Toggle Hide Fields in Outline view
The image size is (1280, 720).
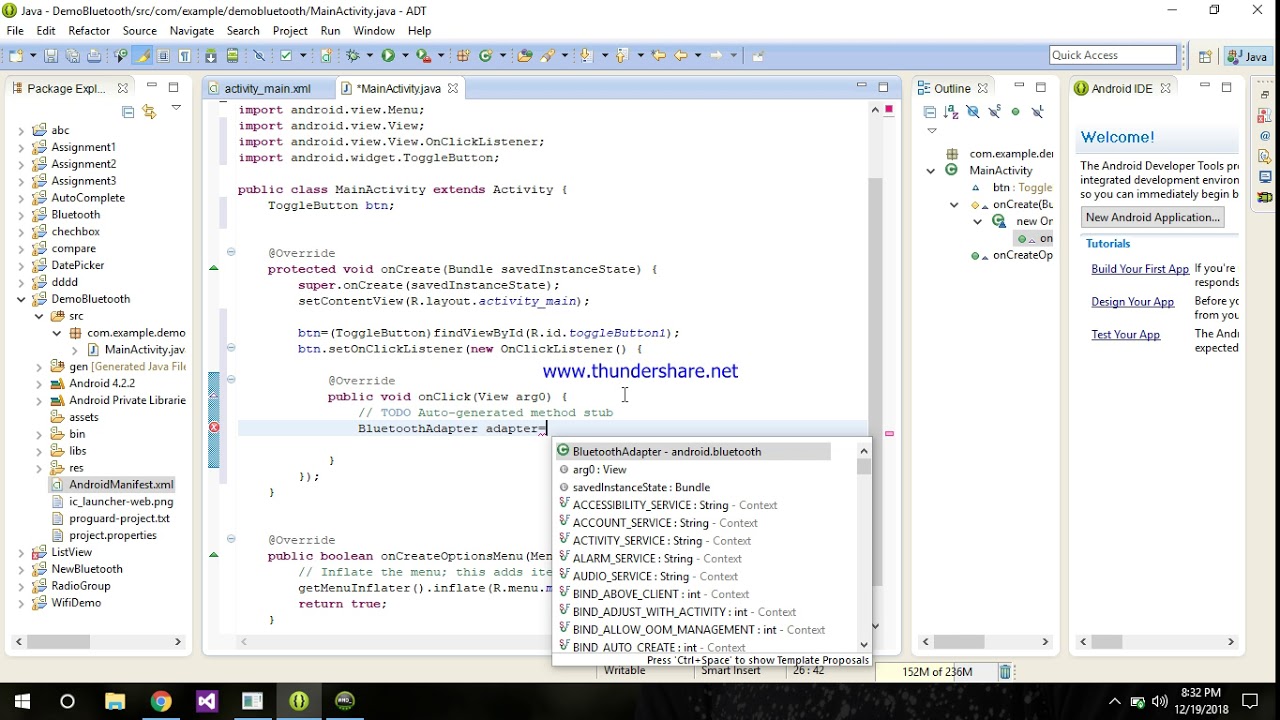973,112
